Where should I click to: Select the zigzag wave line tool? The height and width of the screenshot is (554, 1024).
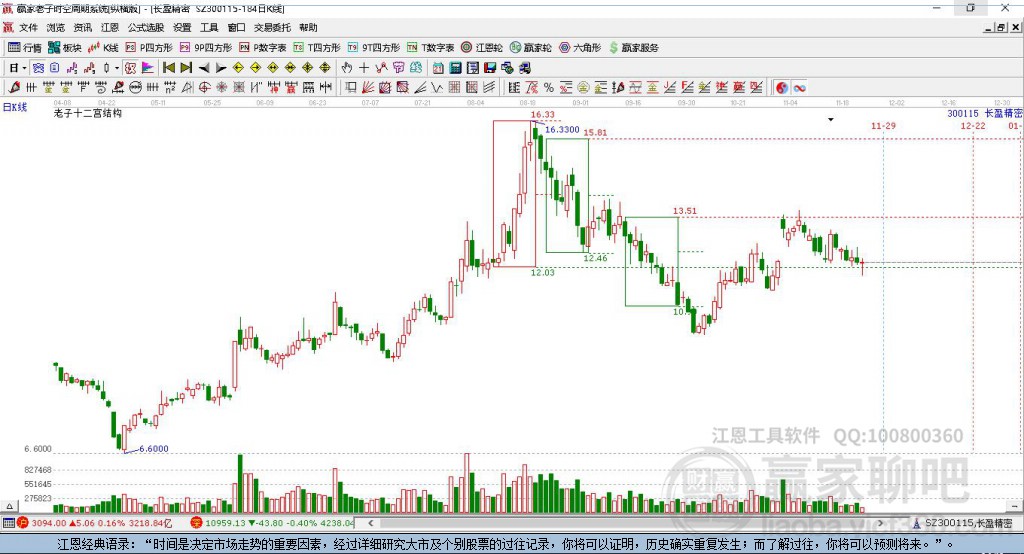point(438,88)
